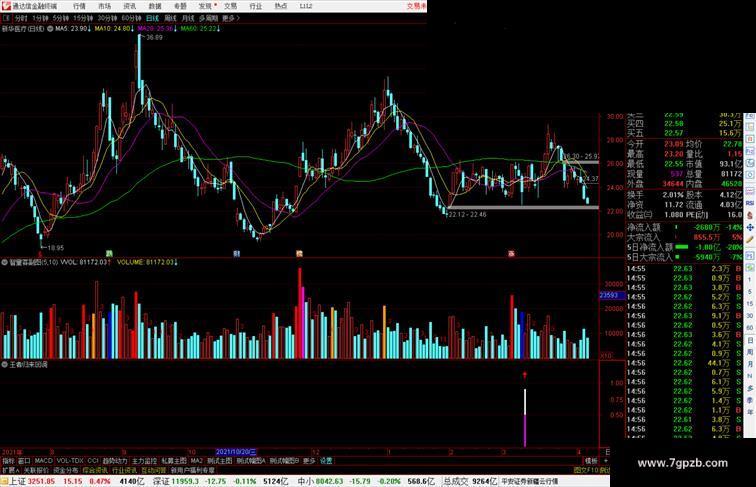Image resolution: width=756 pixels, height=487 pixels.
Task: Click the 交易未 link at top right
Action: [x=417, y=6]
